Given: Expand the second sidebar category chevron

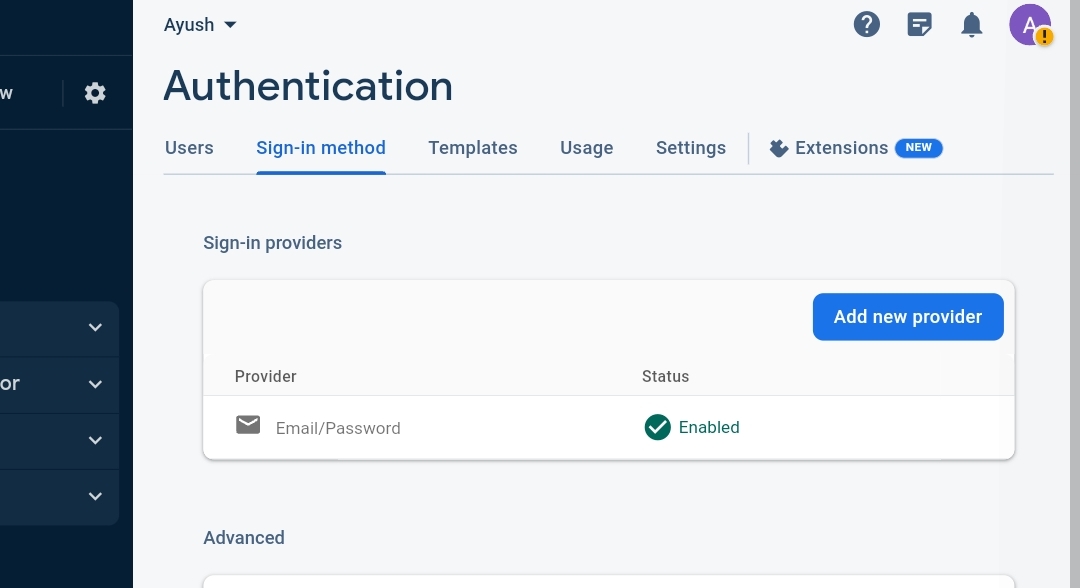Looking at the screenshot, I should coord(95,384).
